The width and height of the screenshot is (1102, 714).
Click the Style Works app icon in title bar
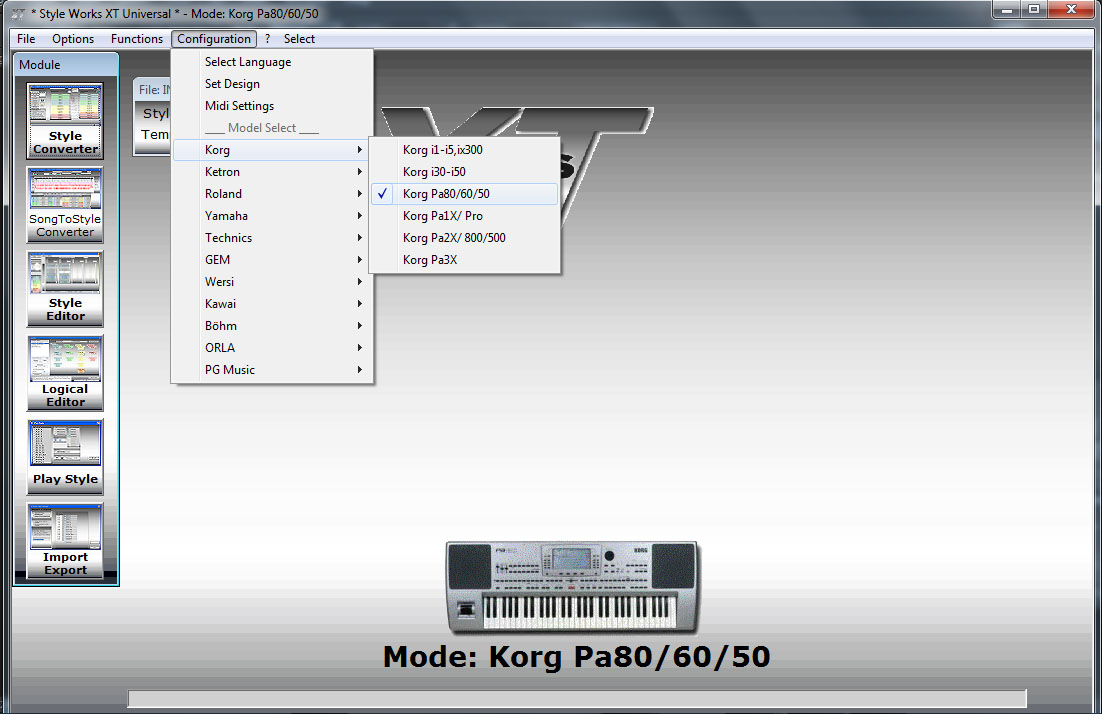18,13
